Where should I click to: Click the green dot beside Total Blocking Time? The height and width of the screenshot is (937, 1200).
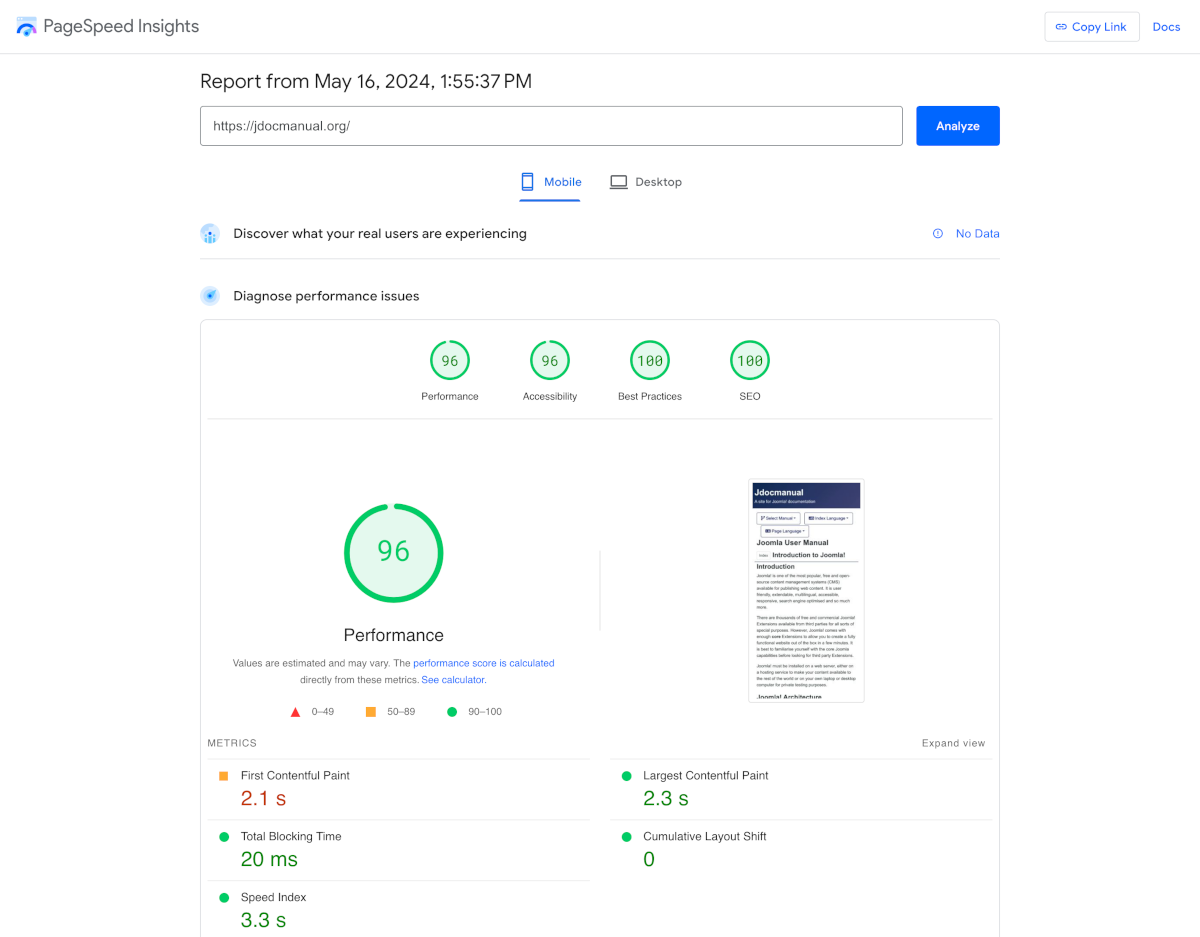(222, 836)
